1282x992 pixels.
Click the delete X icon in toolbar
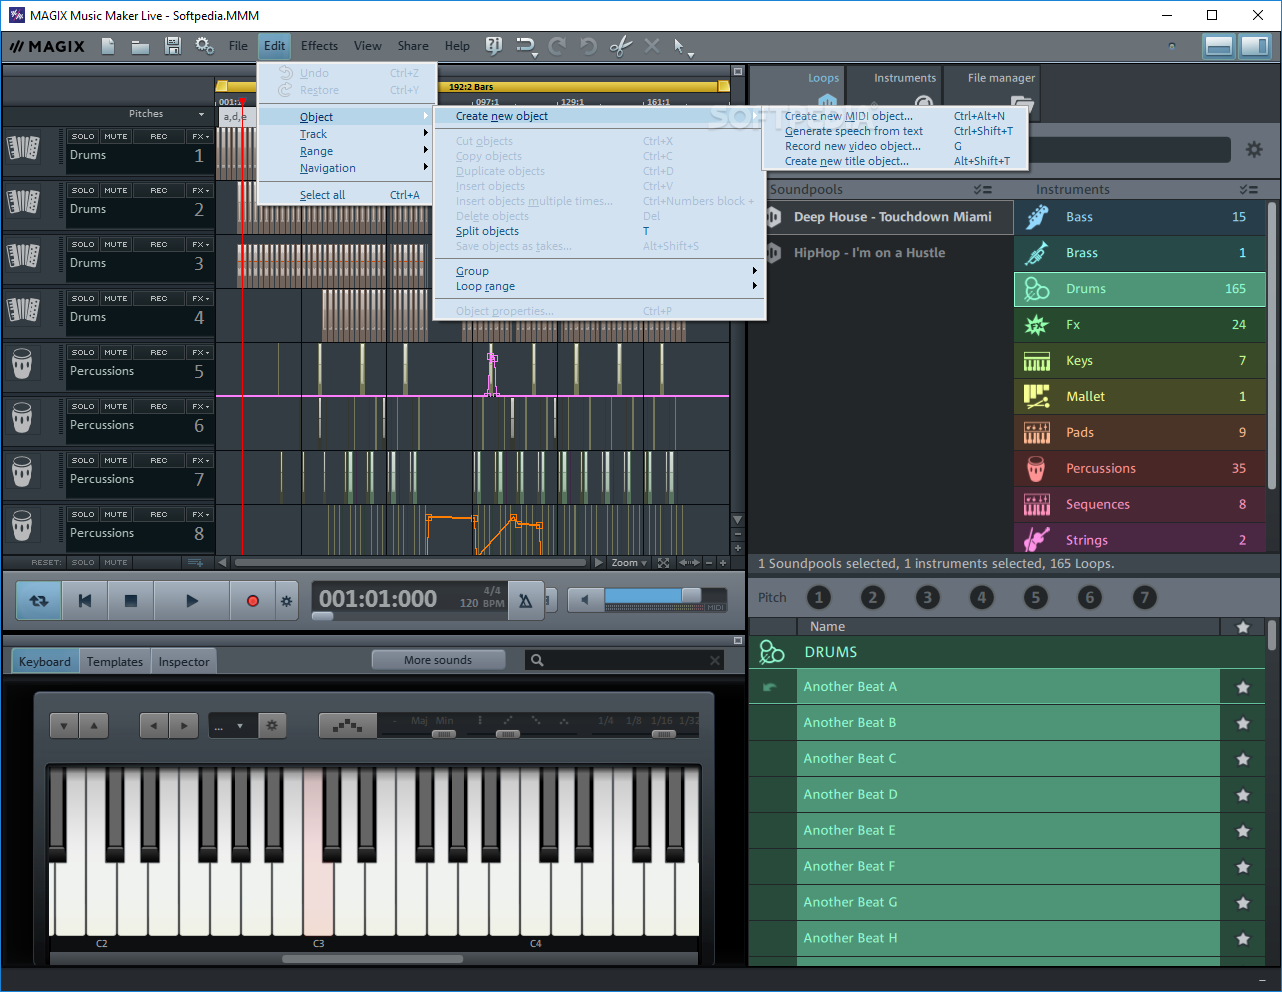pyautogui.click(x=652, y=46)
